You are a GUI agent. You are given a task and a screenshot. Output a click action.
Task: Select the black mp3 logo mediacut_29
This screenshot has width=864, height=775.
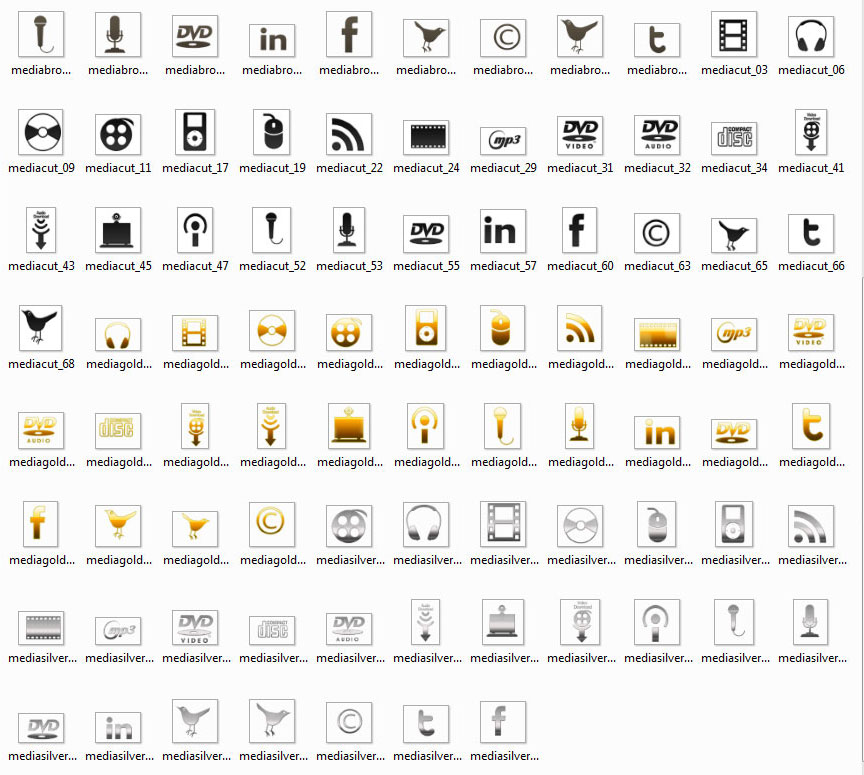503,141
